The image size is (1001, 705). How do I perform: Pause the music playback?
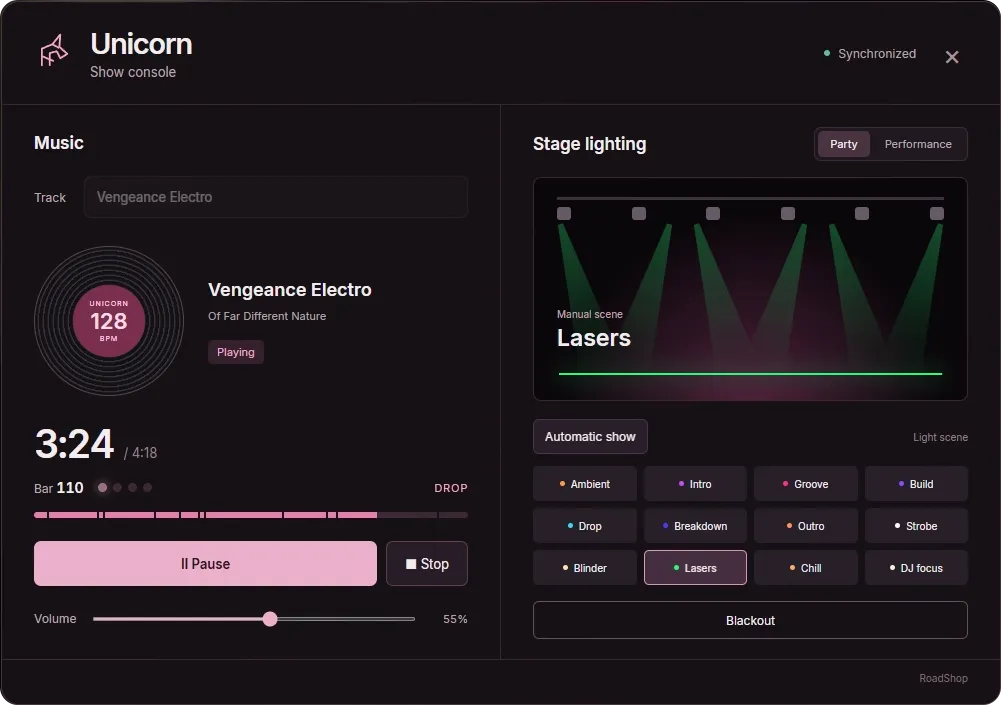205,563
